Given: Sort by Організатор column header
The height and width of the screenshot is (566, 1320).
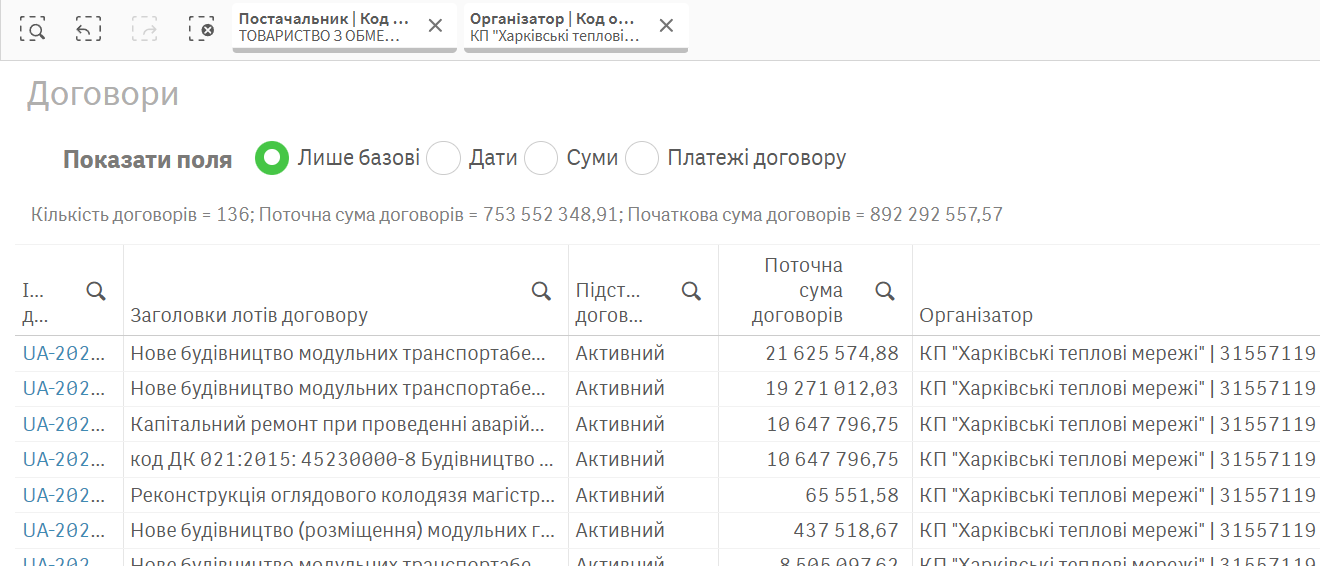Looking at the screenshot, I should [976, 316].
